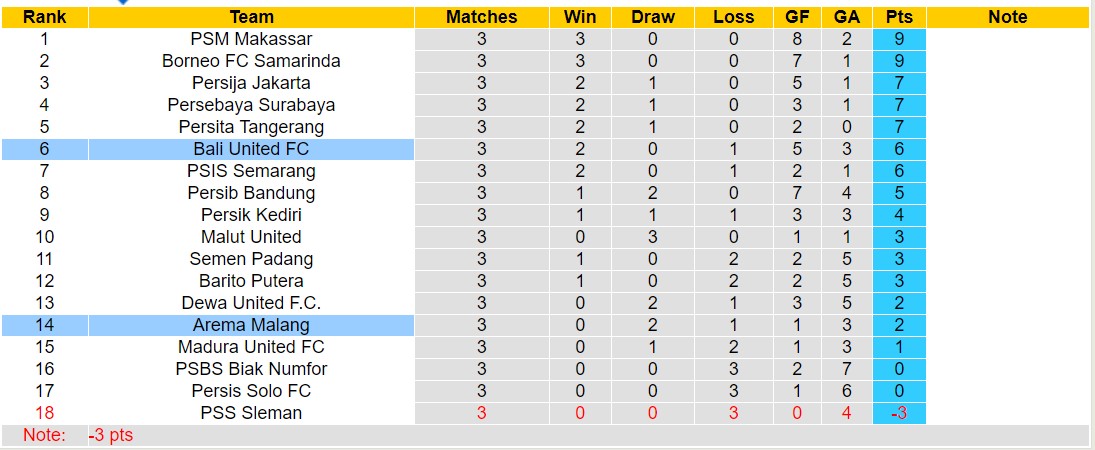Select the Malut United team entry
1095x450 pixels.
(251, 237)
